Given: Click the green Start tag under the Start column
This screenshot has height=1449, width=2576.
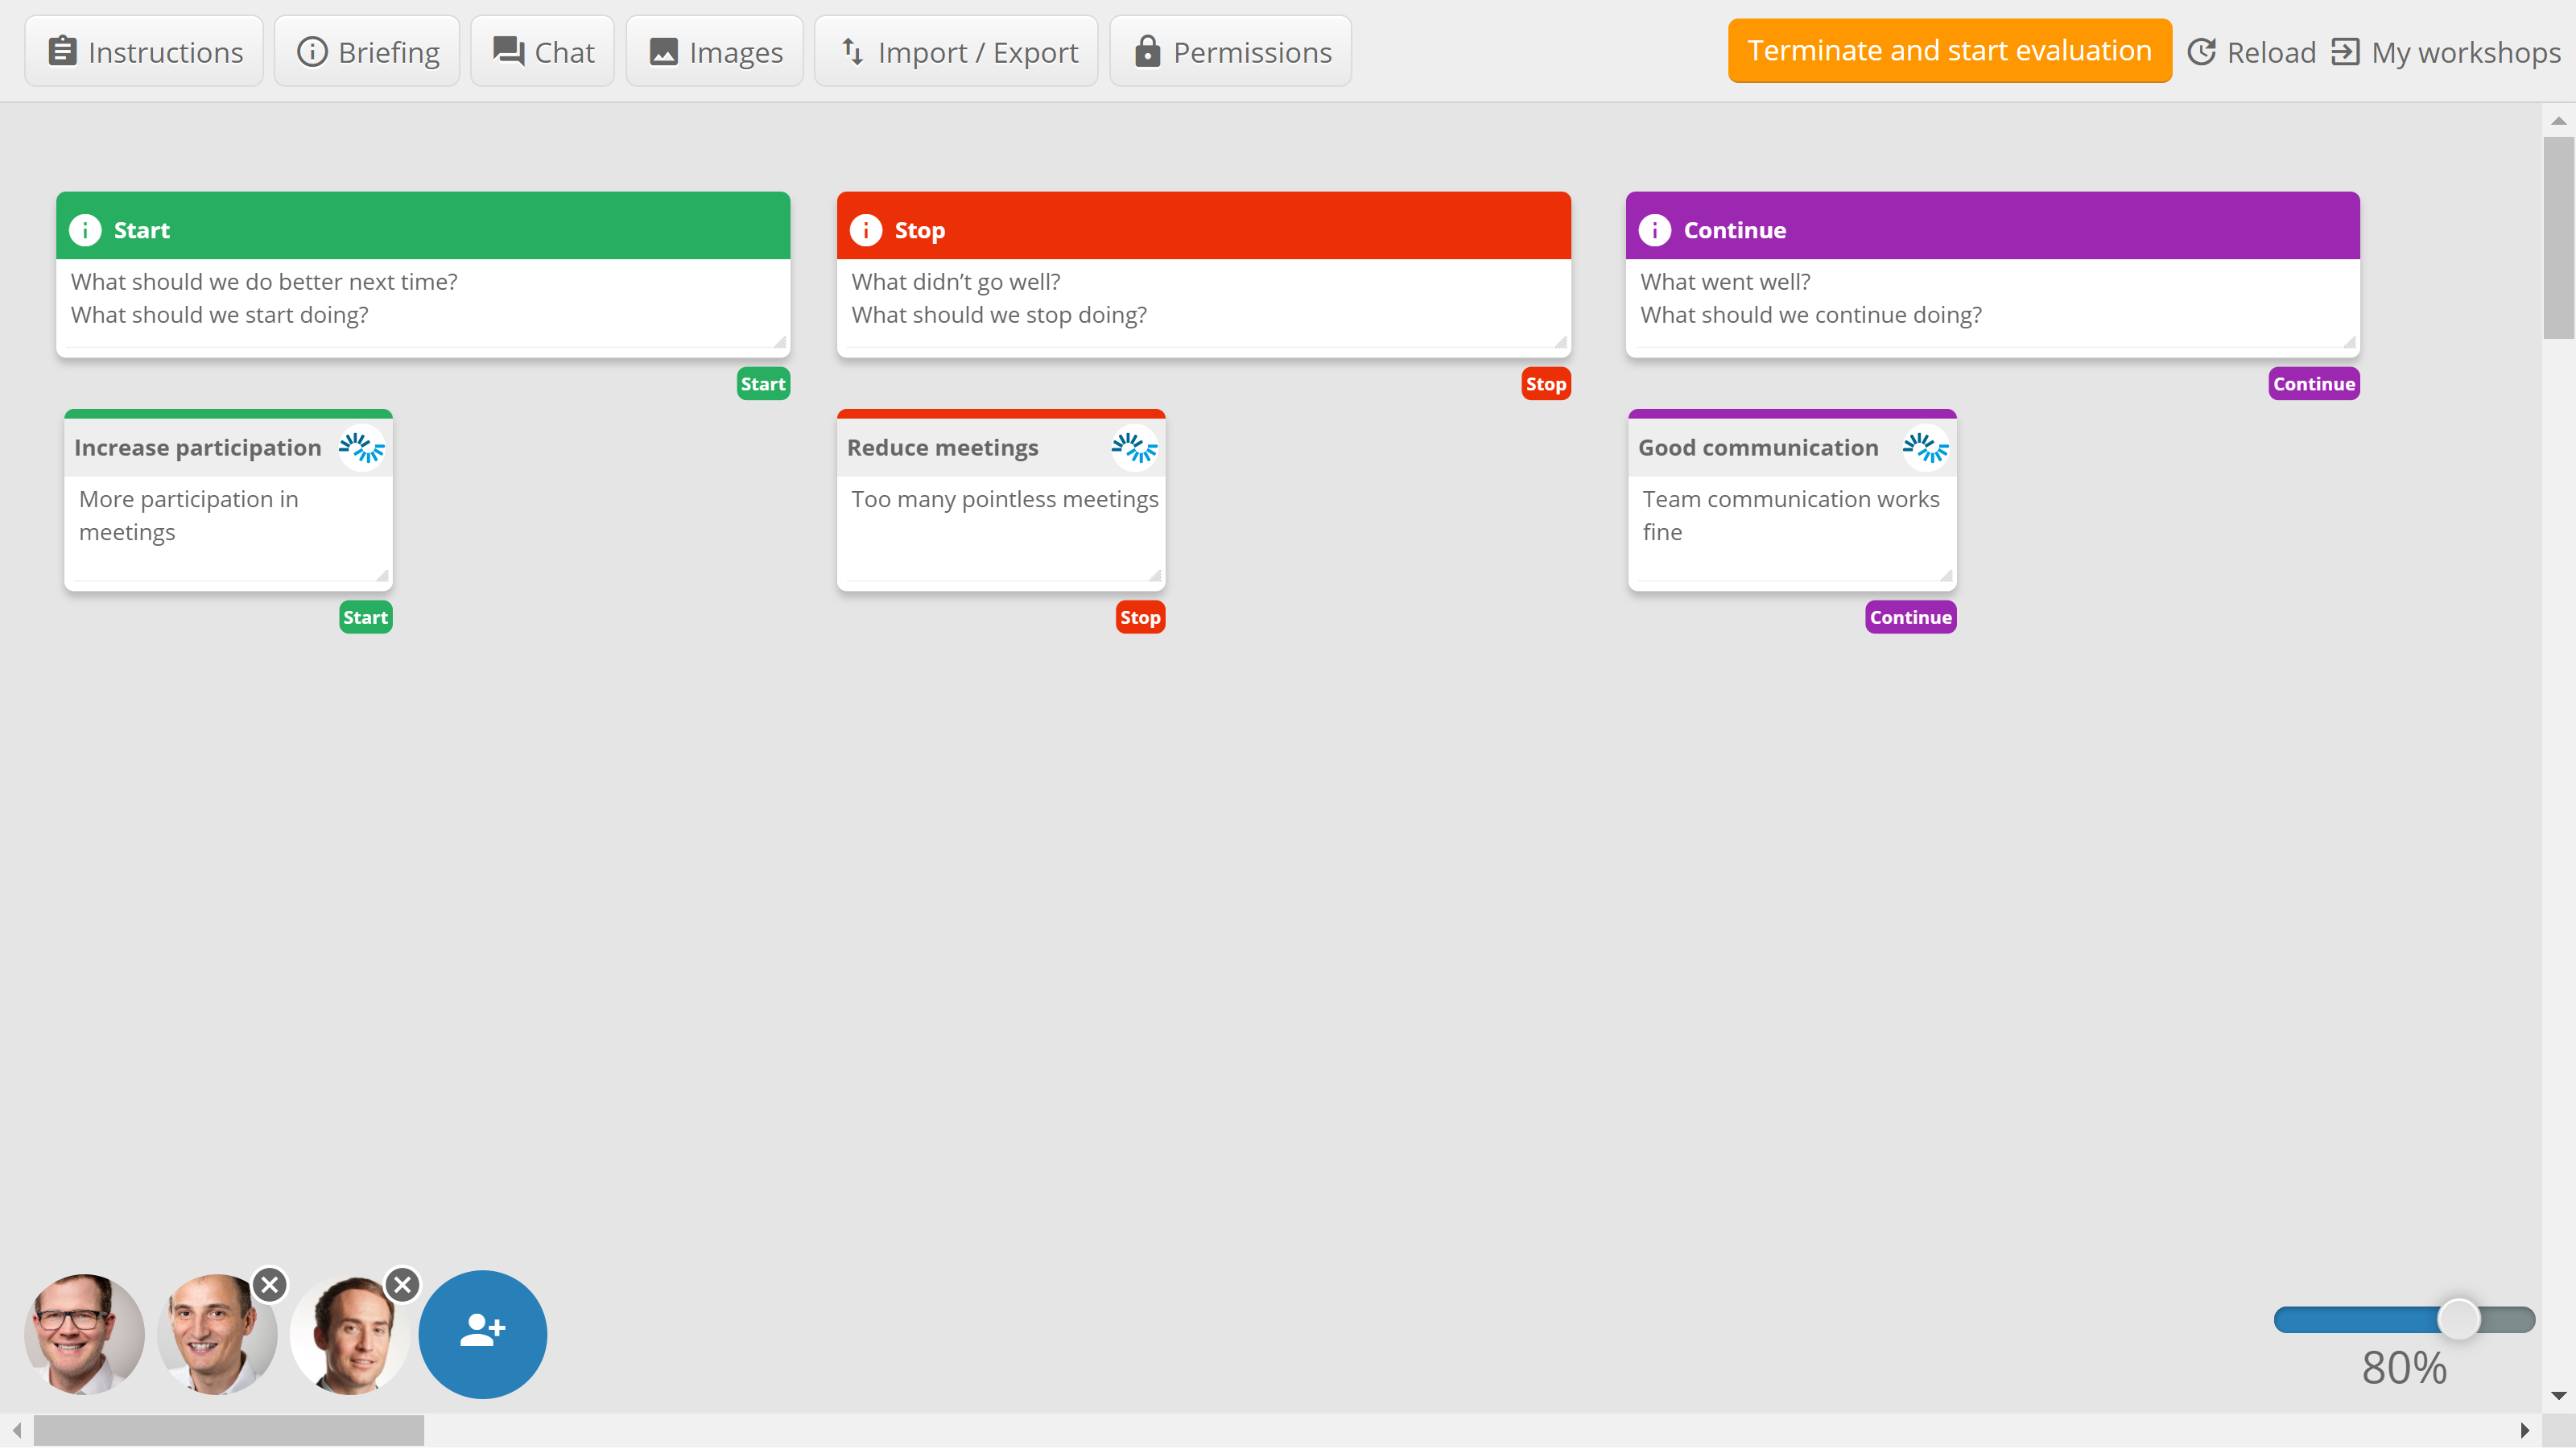Looking at the screenshot, I should point(763,384).
